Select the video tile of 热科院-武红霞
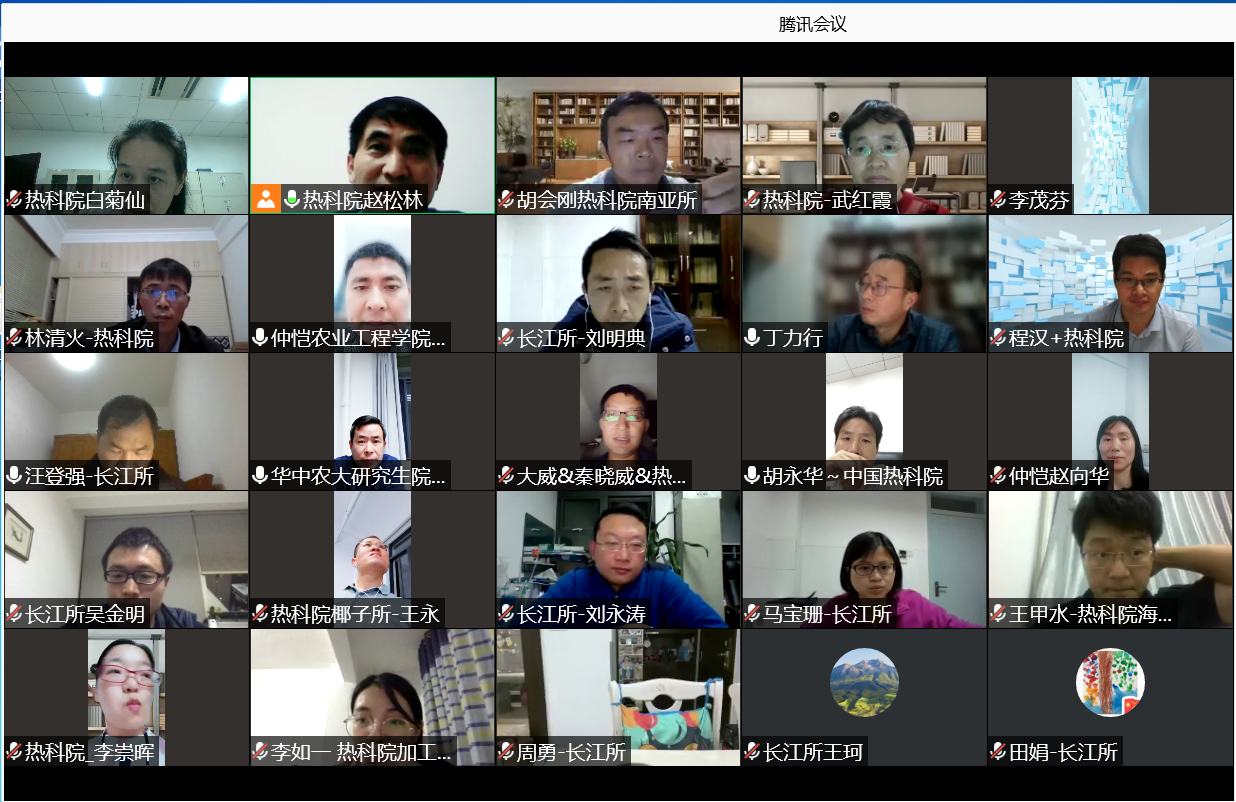Screen dimensions: 1236x802 tap(864, 145)
